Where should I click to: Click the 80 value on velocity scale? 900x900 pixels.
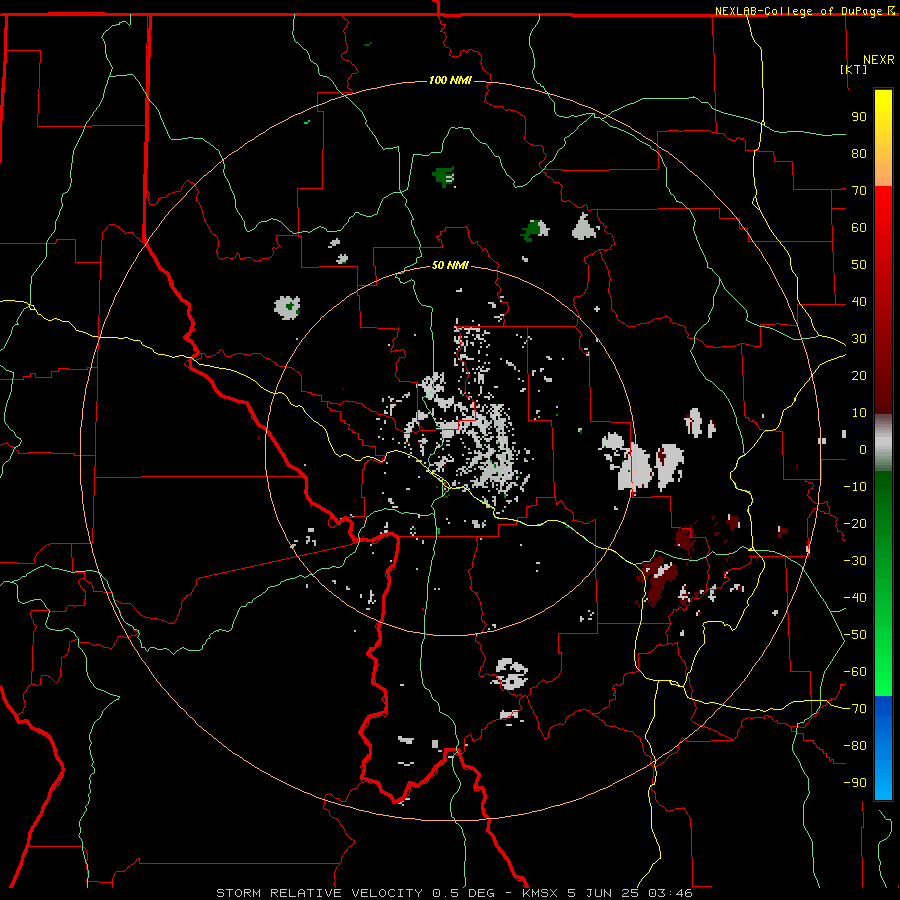point(859,154)
